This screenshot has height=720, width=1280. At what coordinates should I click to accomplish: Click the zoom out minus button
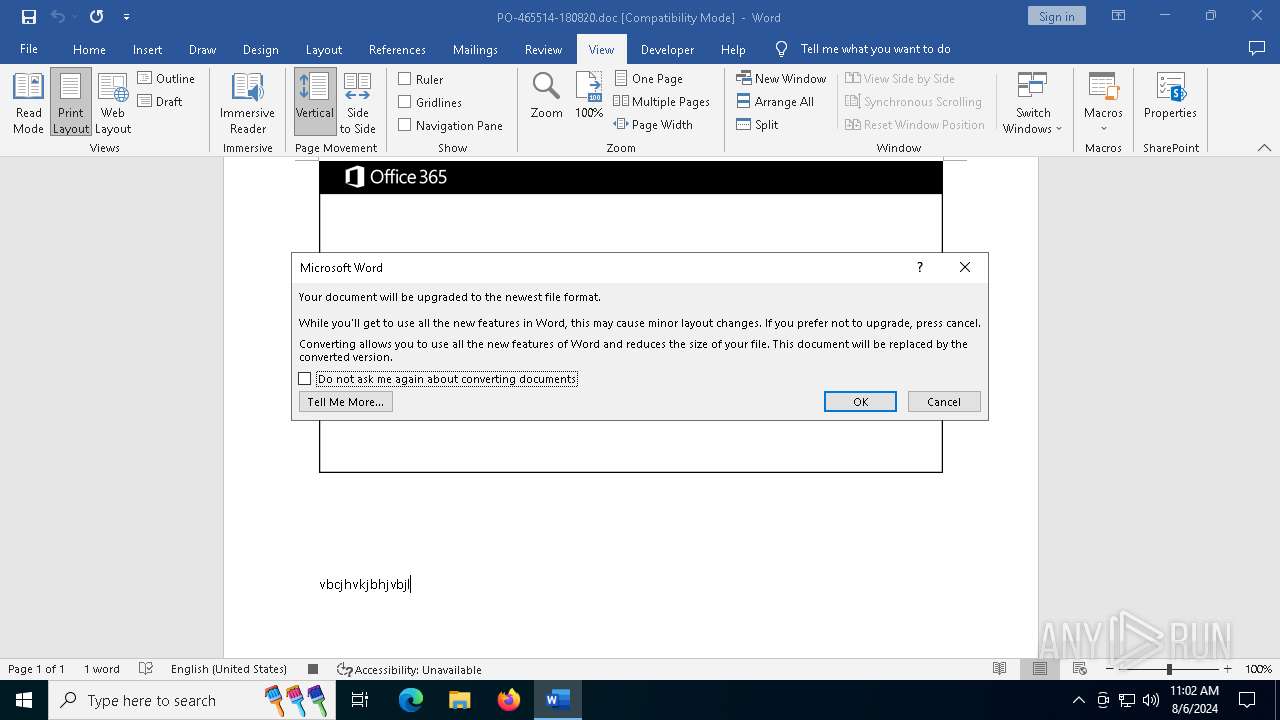[x=1109, y=669]
